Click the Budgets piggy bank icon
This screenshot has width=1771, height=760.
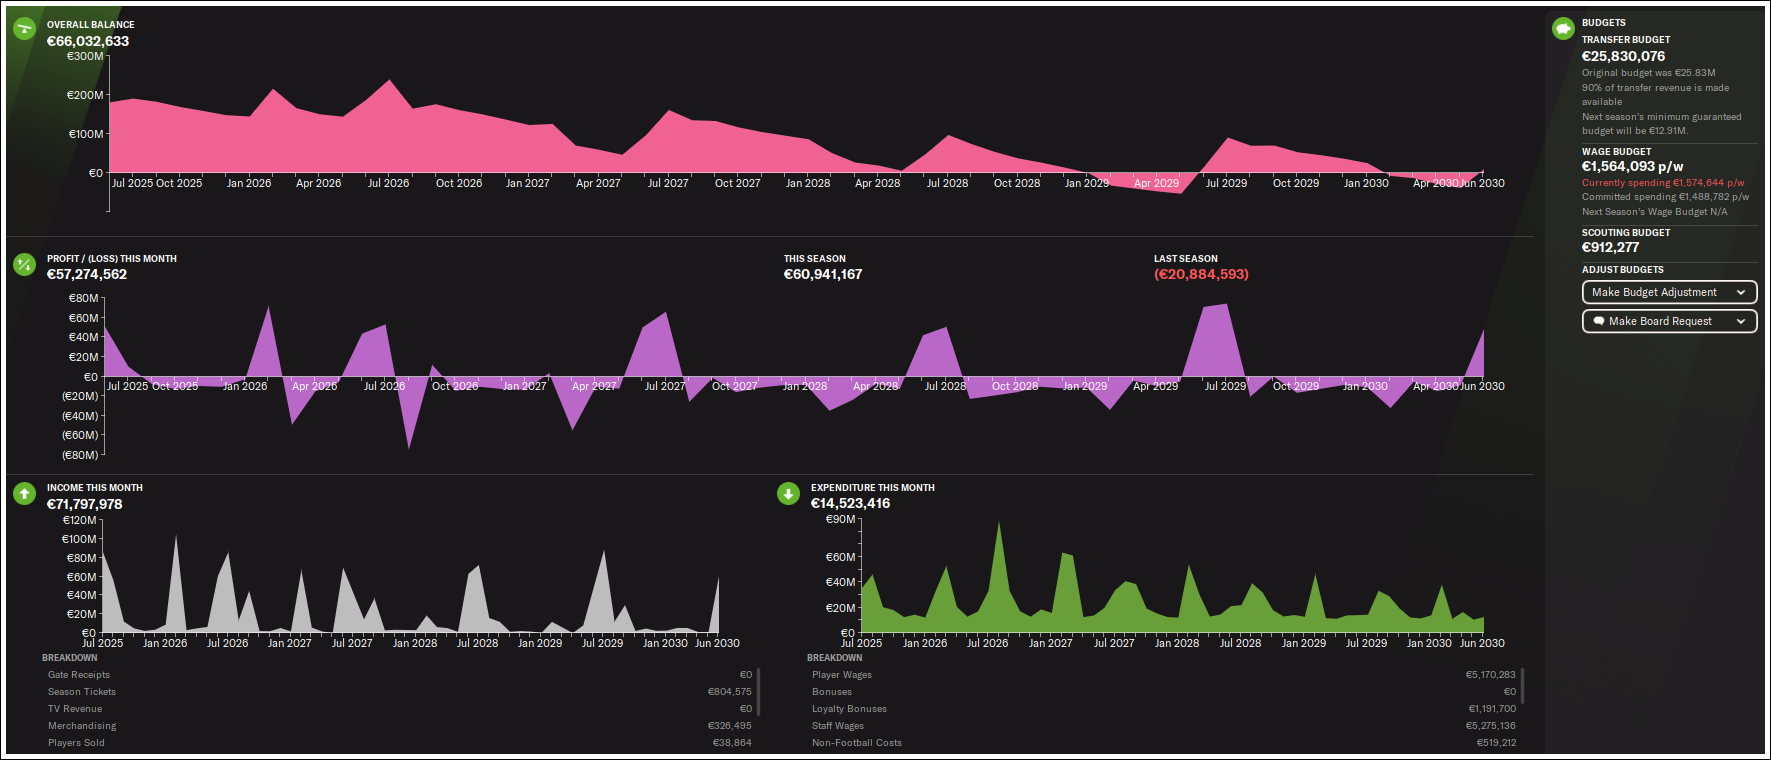tap(1563, 29)
